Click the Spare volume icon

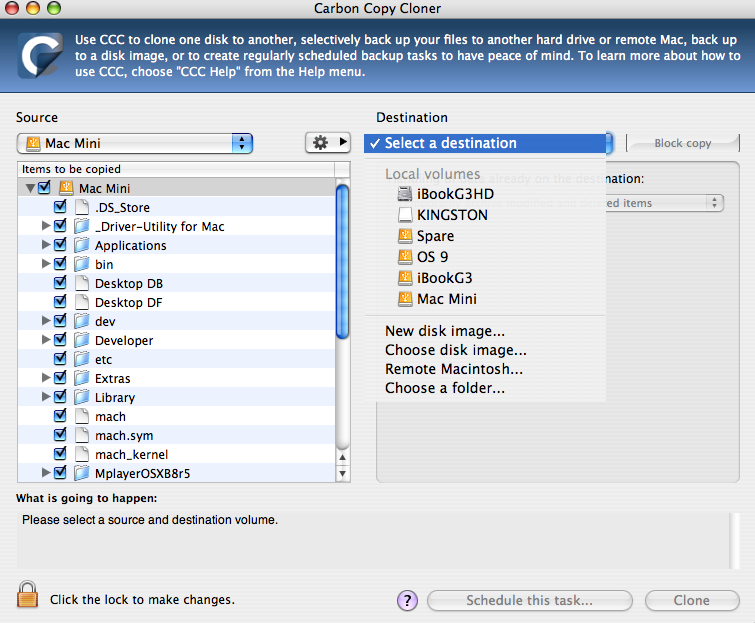[x=405, y=236]
